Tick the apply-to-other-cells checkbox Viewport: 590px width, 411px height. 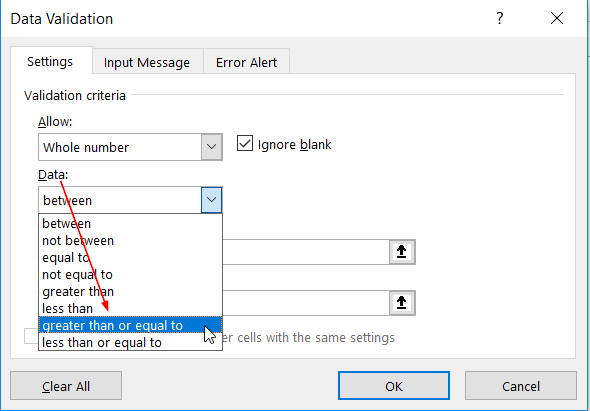tap(31, 336)
